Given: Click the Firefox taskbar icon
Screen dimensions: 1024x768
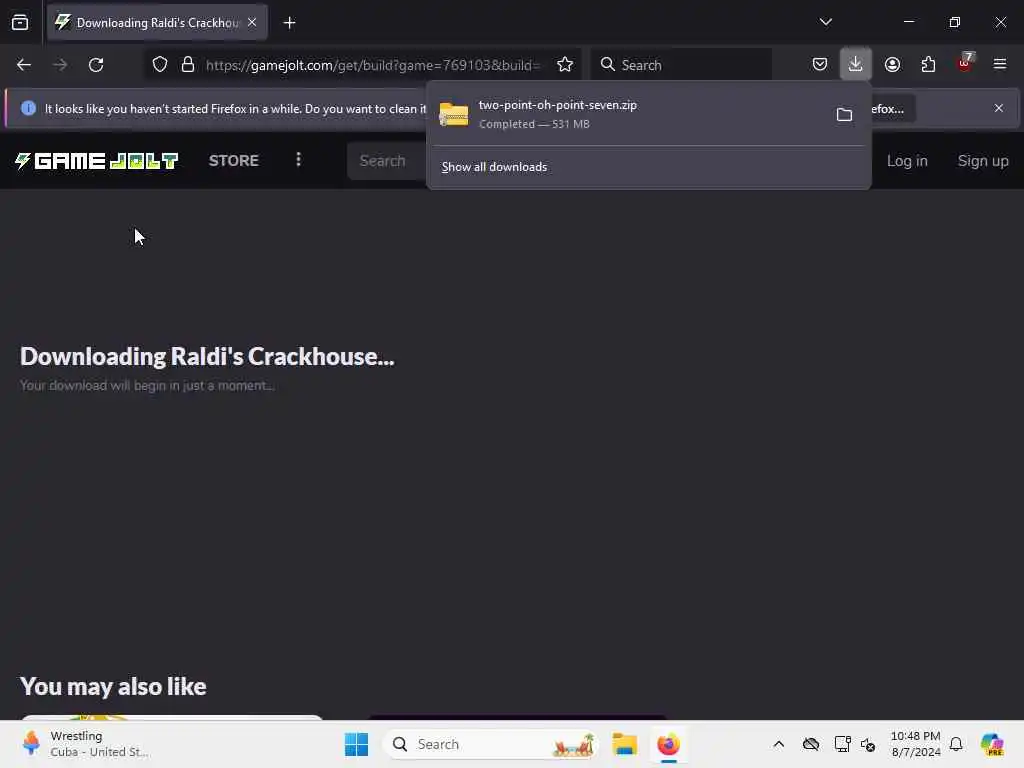Looking at the screenshot, I should point(668,744).
